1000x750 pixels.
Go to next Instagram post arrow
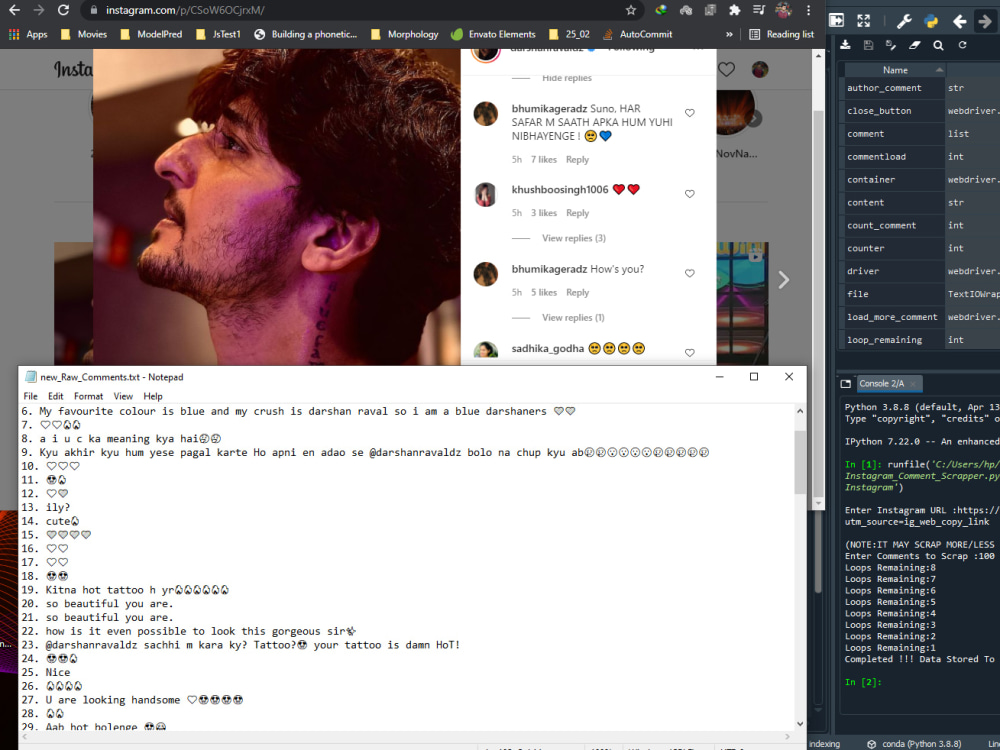point(783,279)
